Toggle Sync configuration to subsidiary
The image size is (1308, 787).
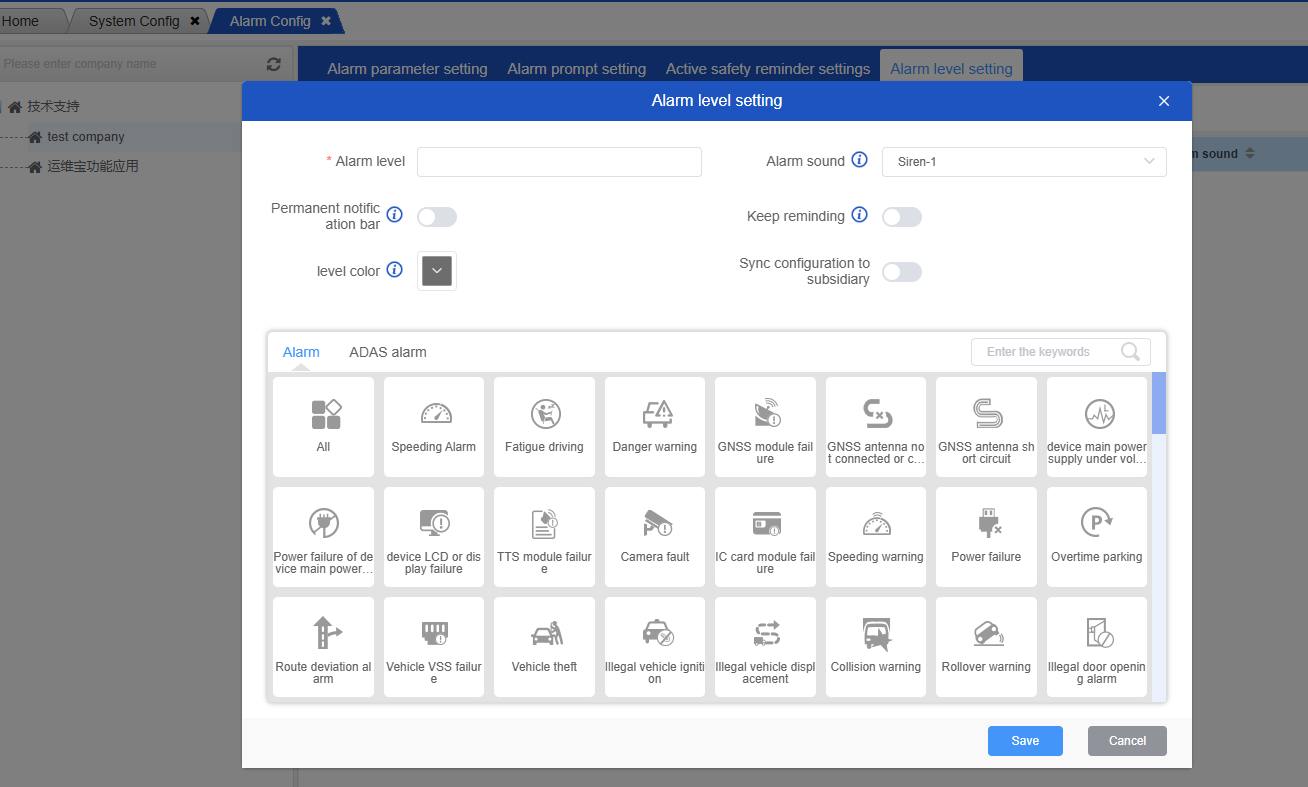pyautogui.click(x=901, y=272)
